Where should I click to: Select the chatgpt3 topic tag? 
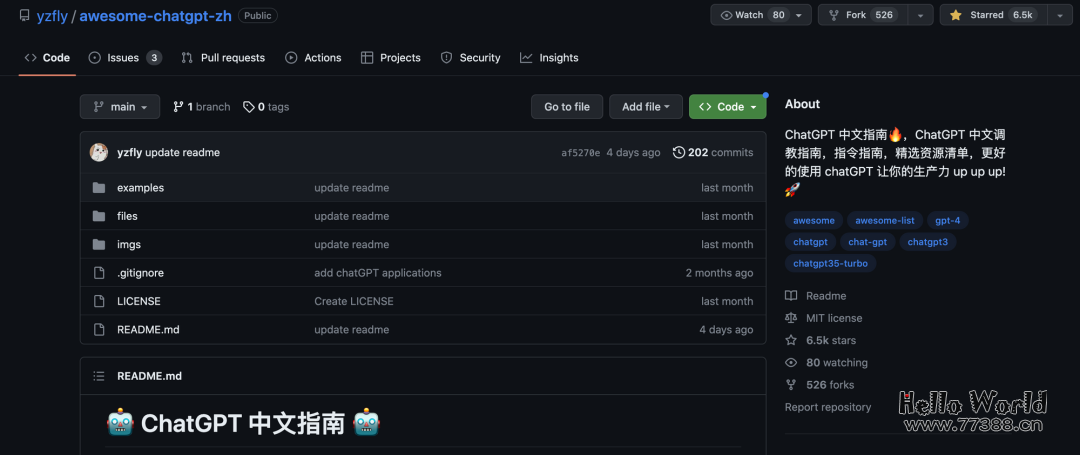[928, 242]
